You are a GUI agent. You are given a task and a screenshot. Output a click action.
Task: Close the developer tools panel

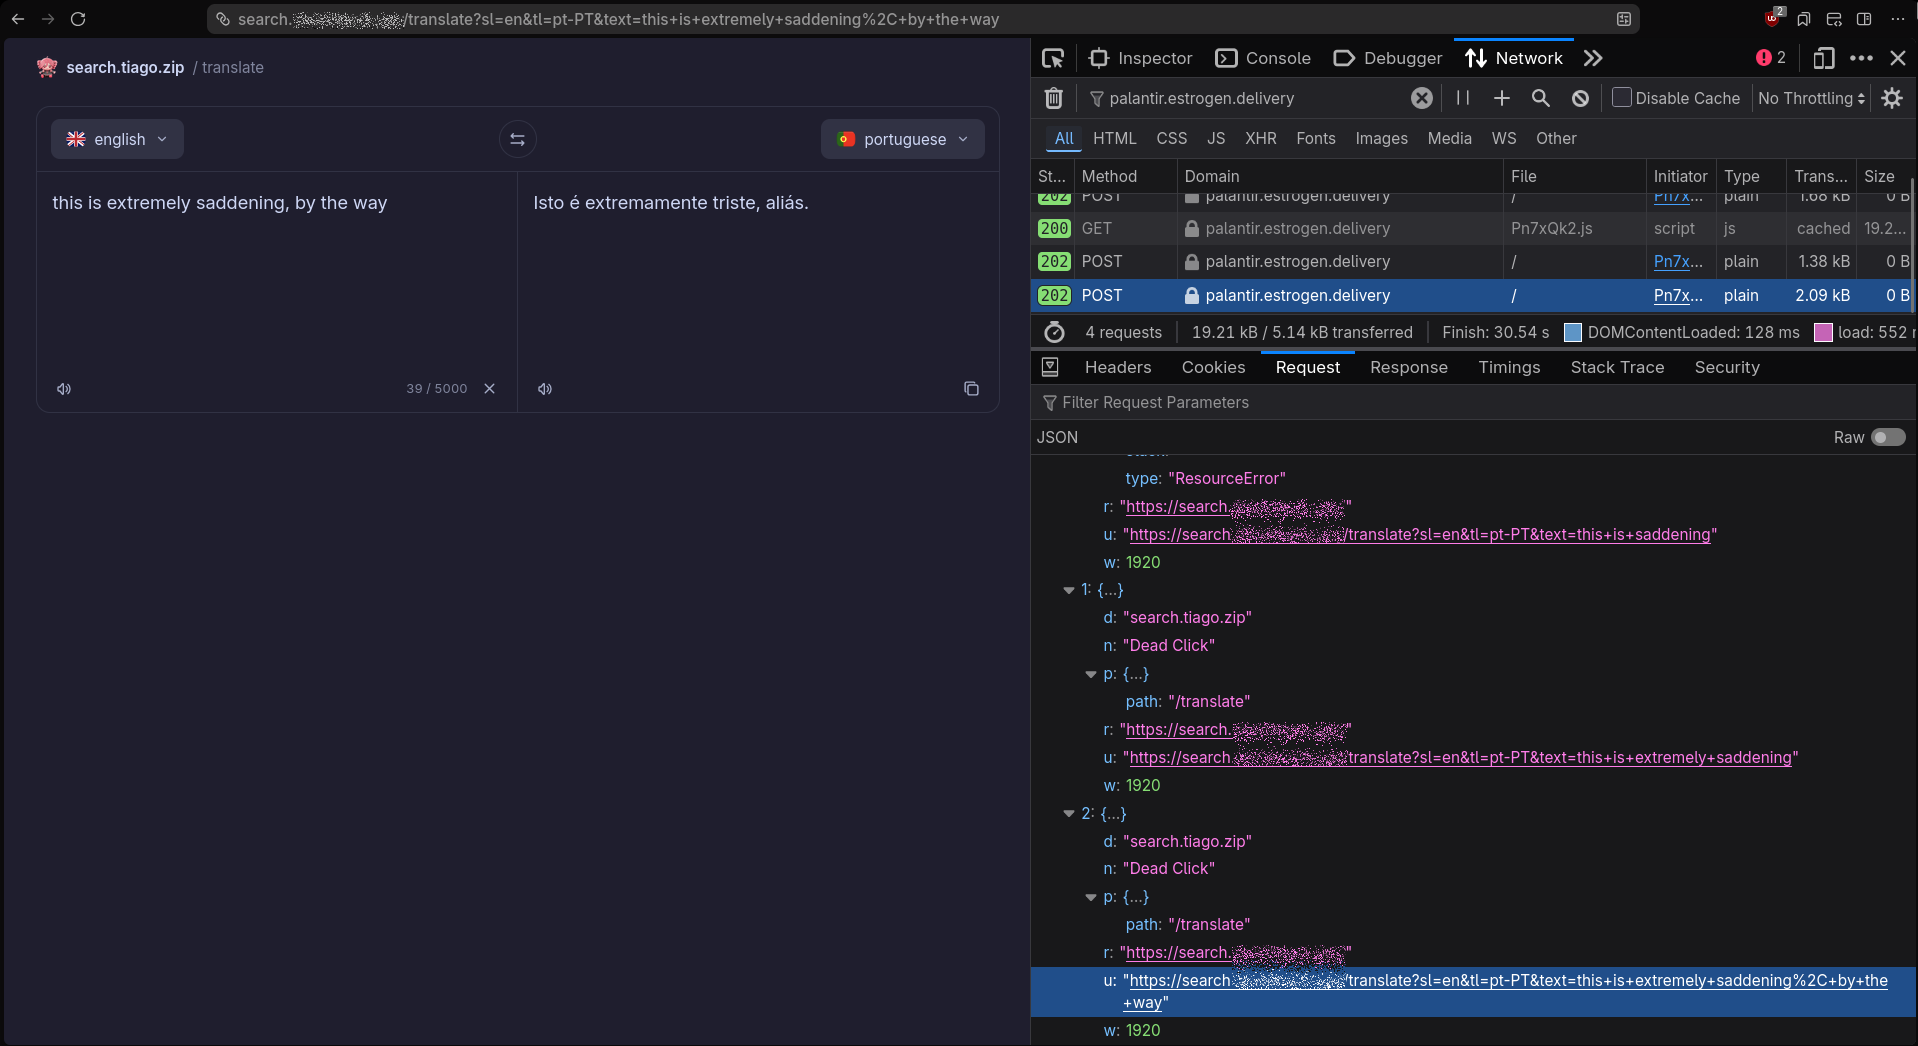point(1897,58)
